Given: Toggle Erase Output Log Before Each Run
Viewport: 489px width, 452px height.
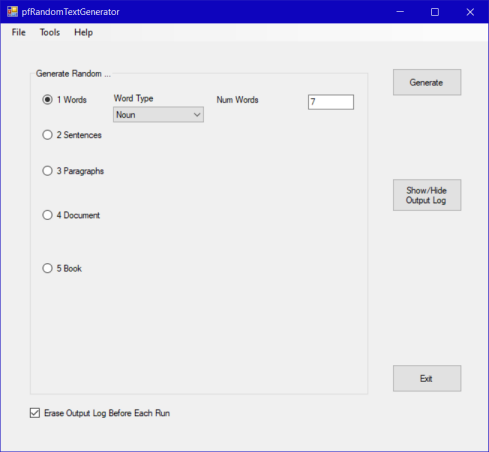Looking at the screenshot, I should click(35, 413).
